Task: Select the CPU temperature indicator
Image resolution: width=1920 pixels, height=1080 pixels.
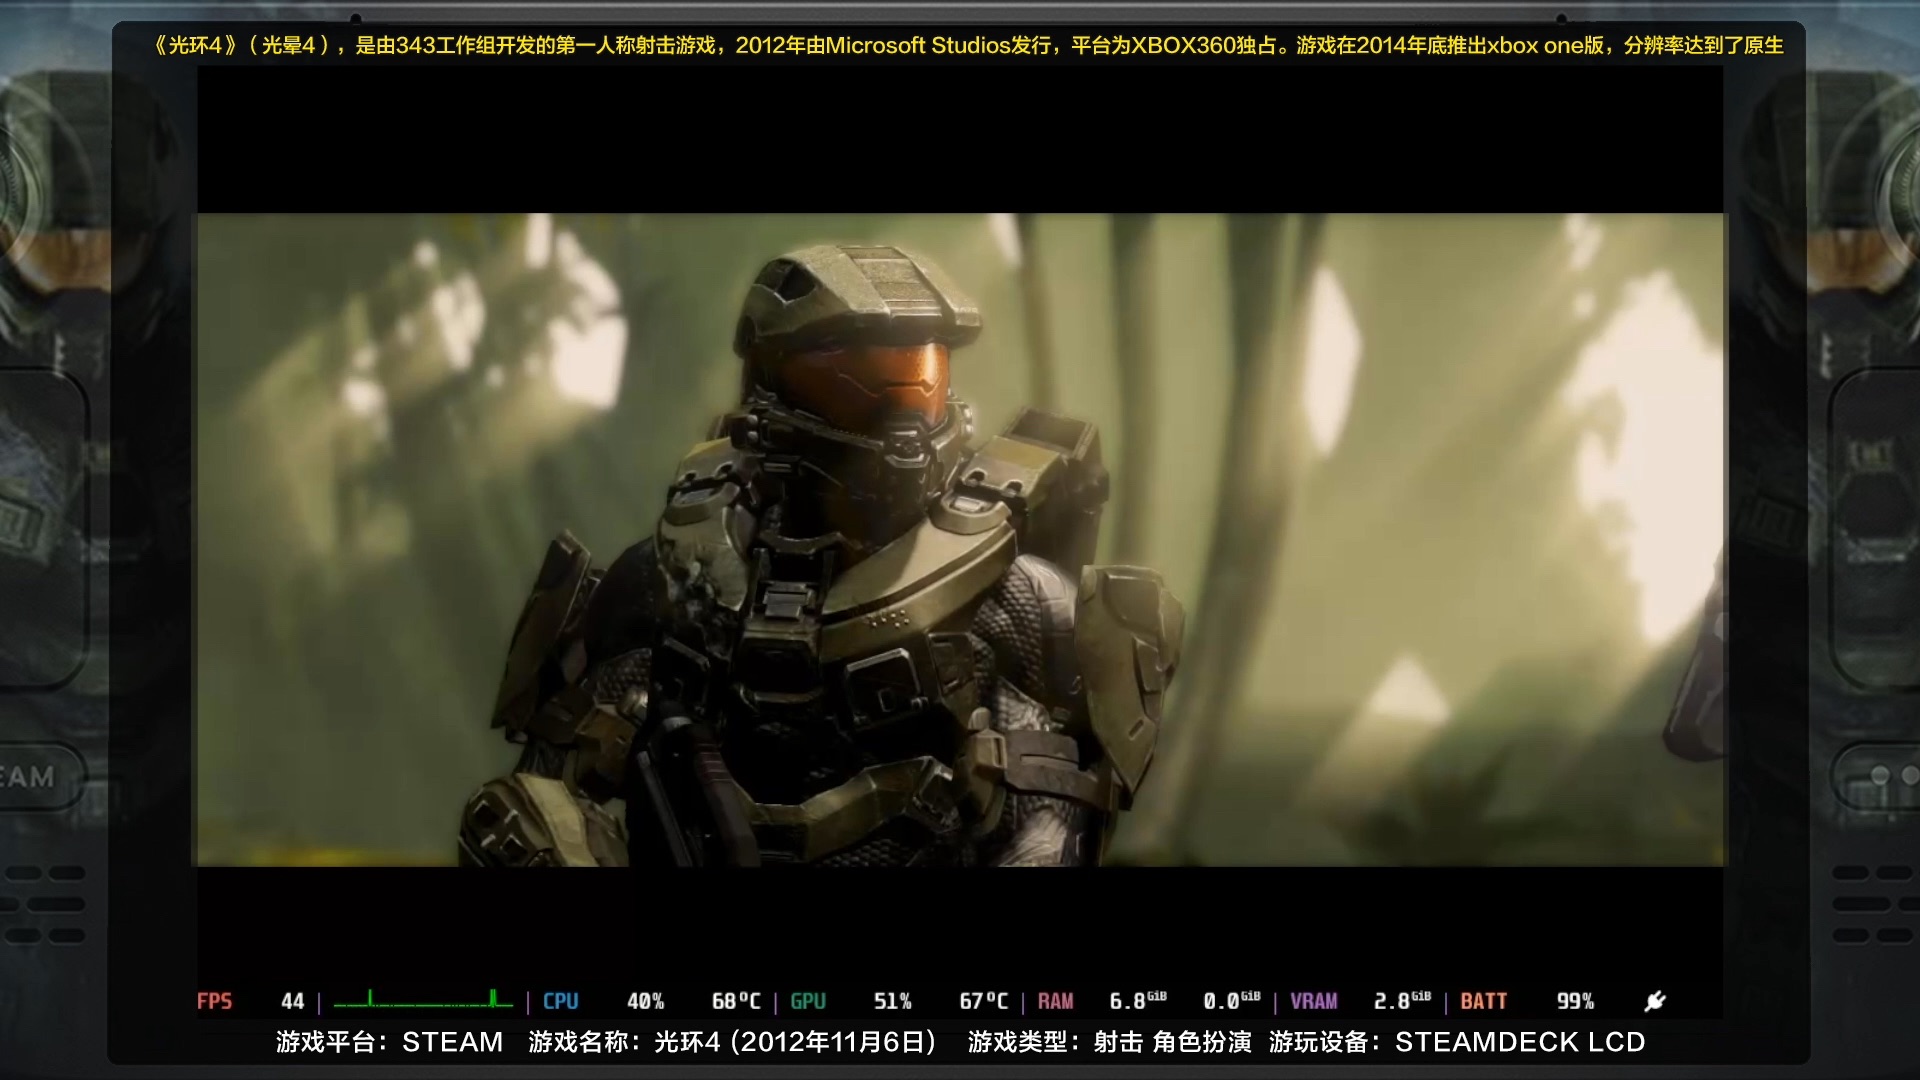Action: [x=736, y=1000]
